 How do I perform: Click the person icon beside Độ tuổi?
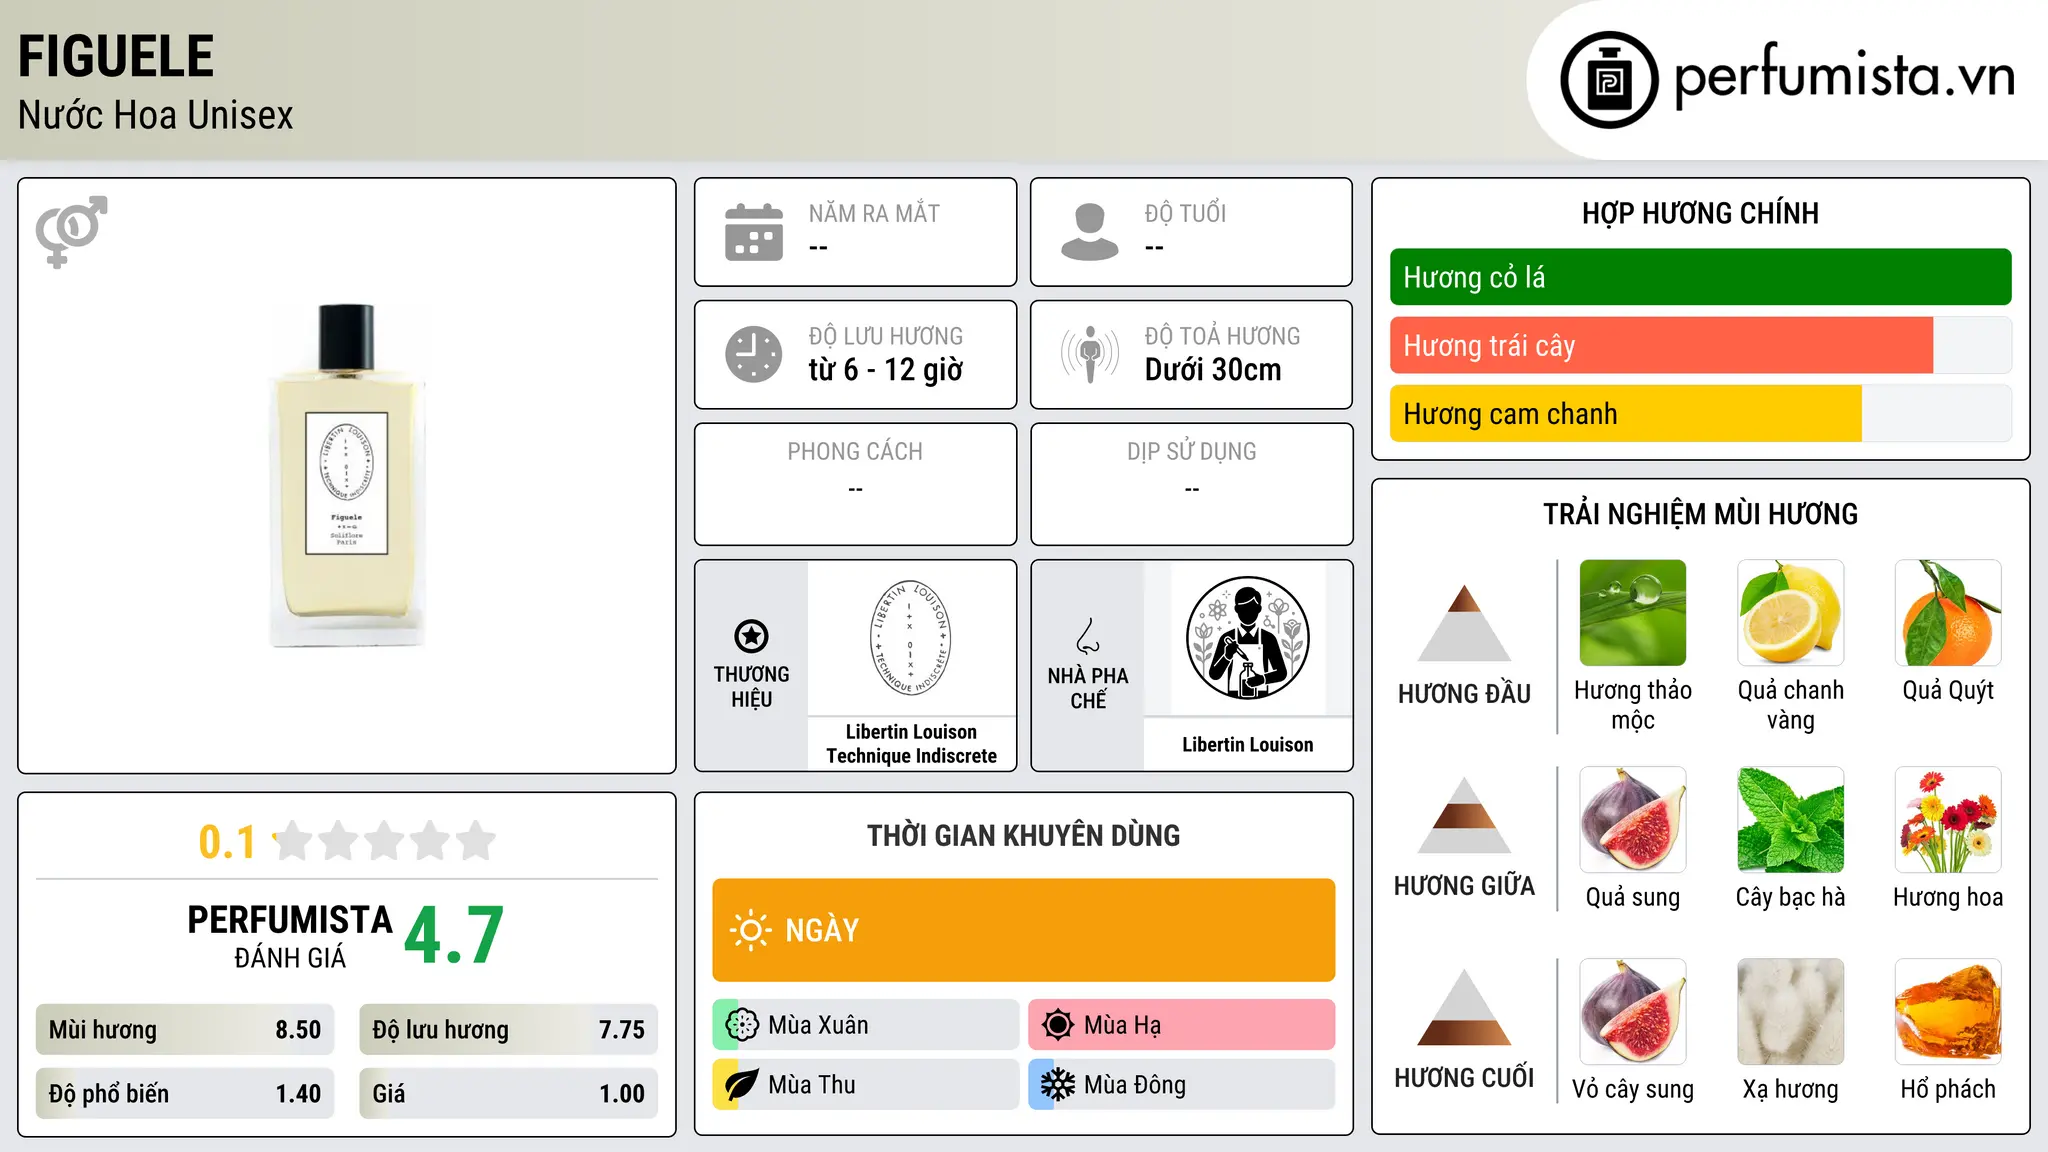(1089, 232)
